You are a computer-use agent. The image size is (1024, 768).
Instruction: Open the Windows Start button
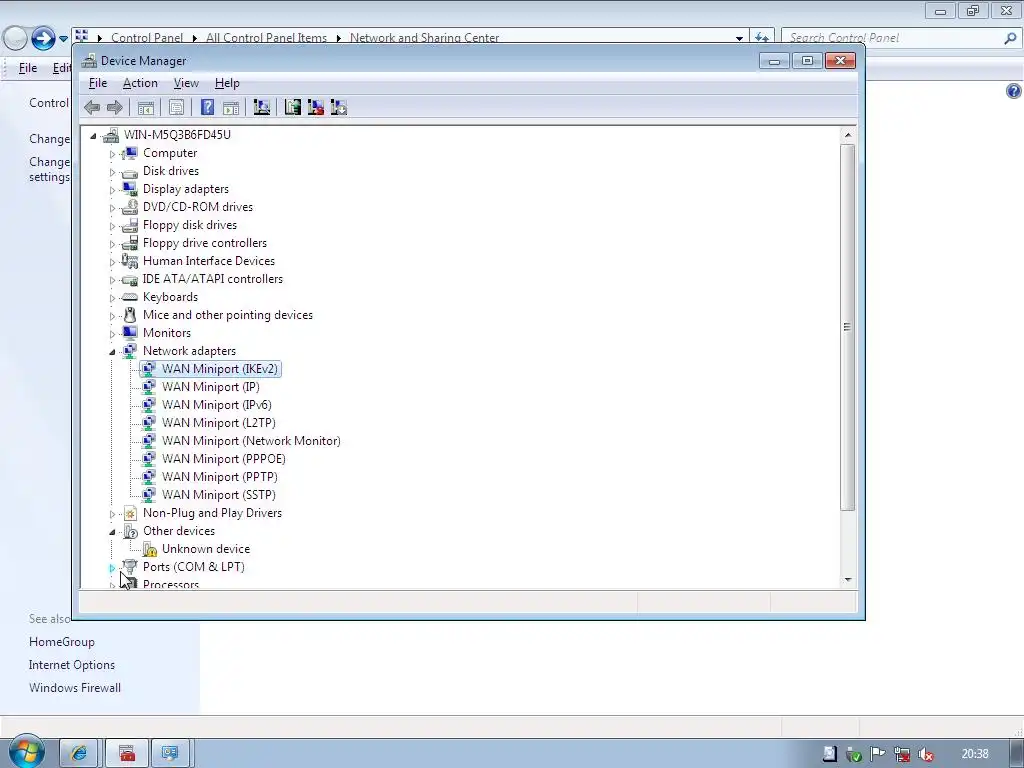pos(26,753)
